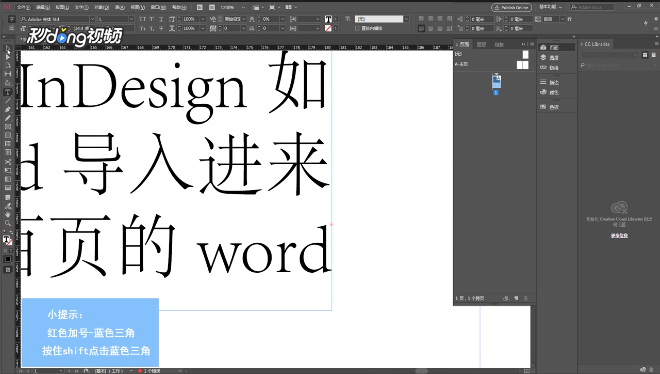The height and width of the screenshot is (374, 660).
Task: Switch to the 图层 Layers tab
Action: [x=482, y=44]
